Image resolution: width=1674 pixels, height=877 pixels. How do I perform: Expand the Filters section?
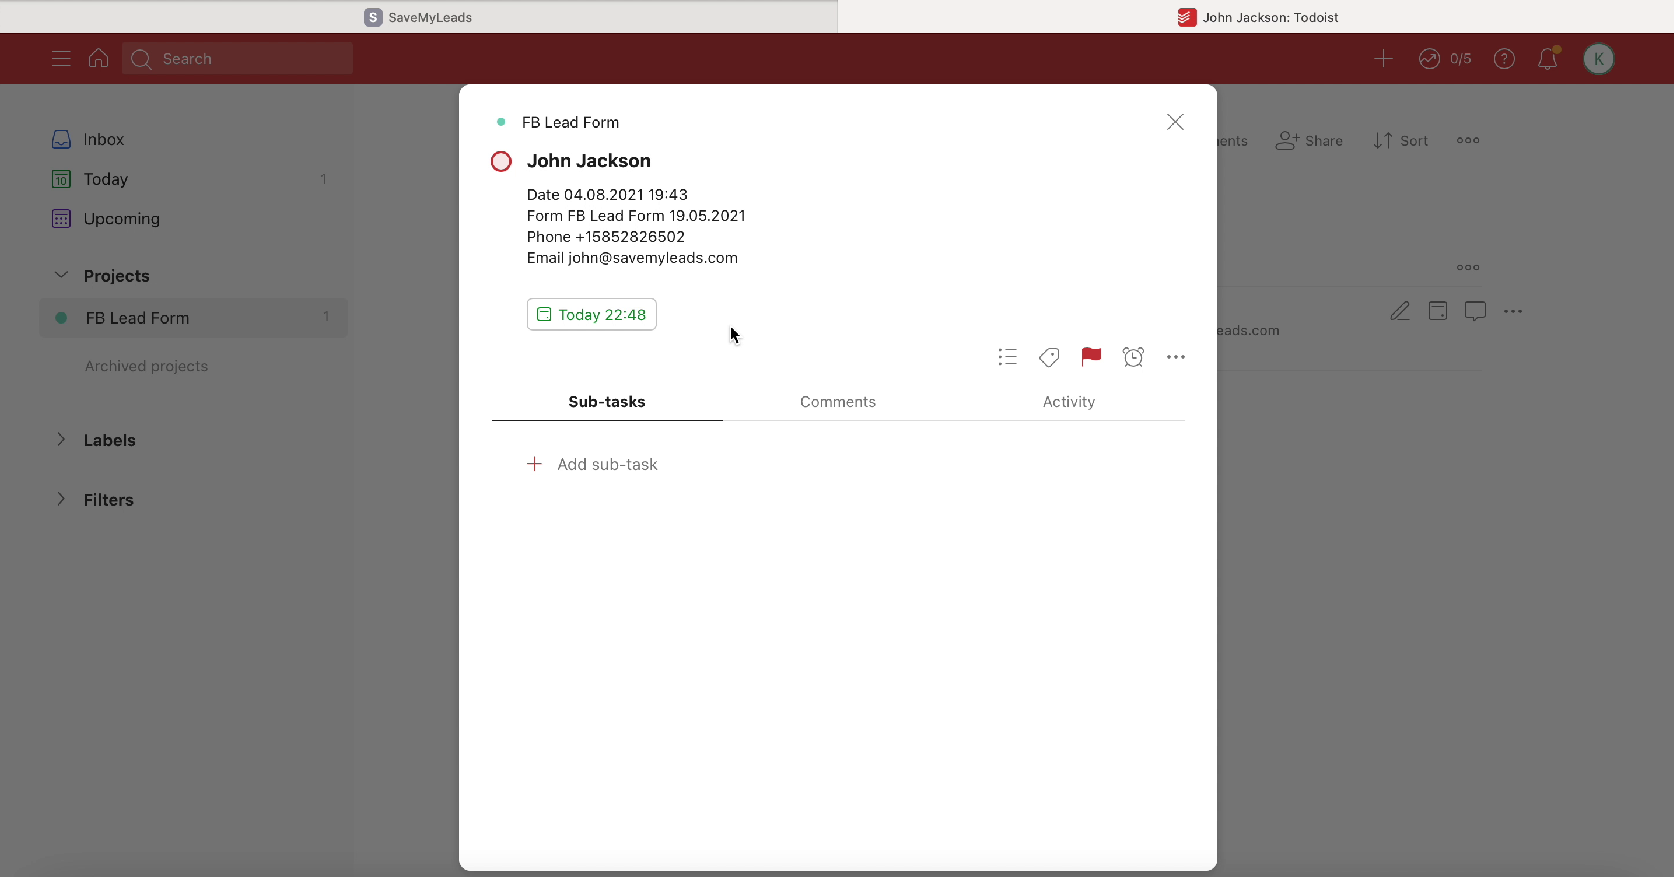[x=61, y=500]
